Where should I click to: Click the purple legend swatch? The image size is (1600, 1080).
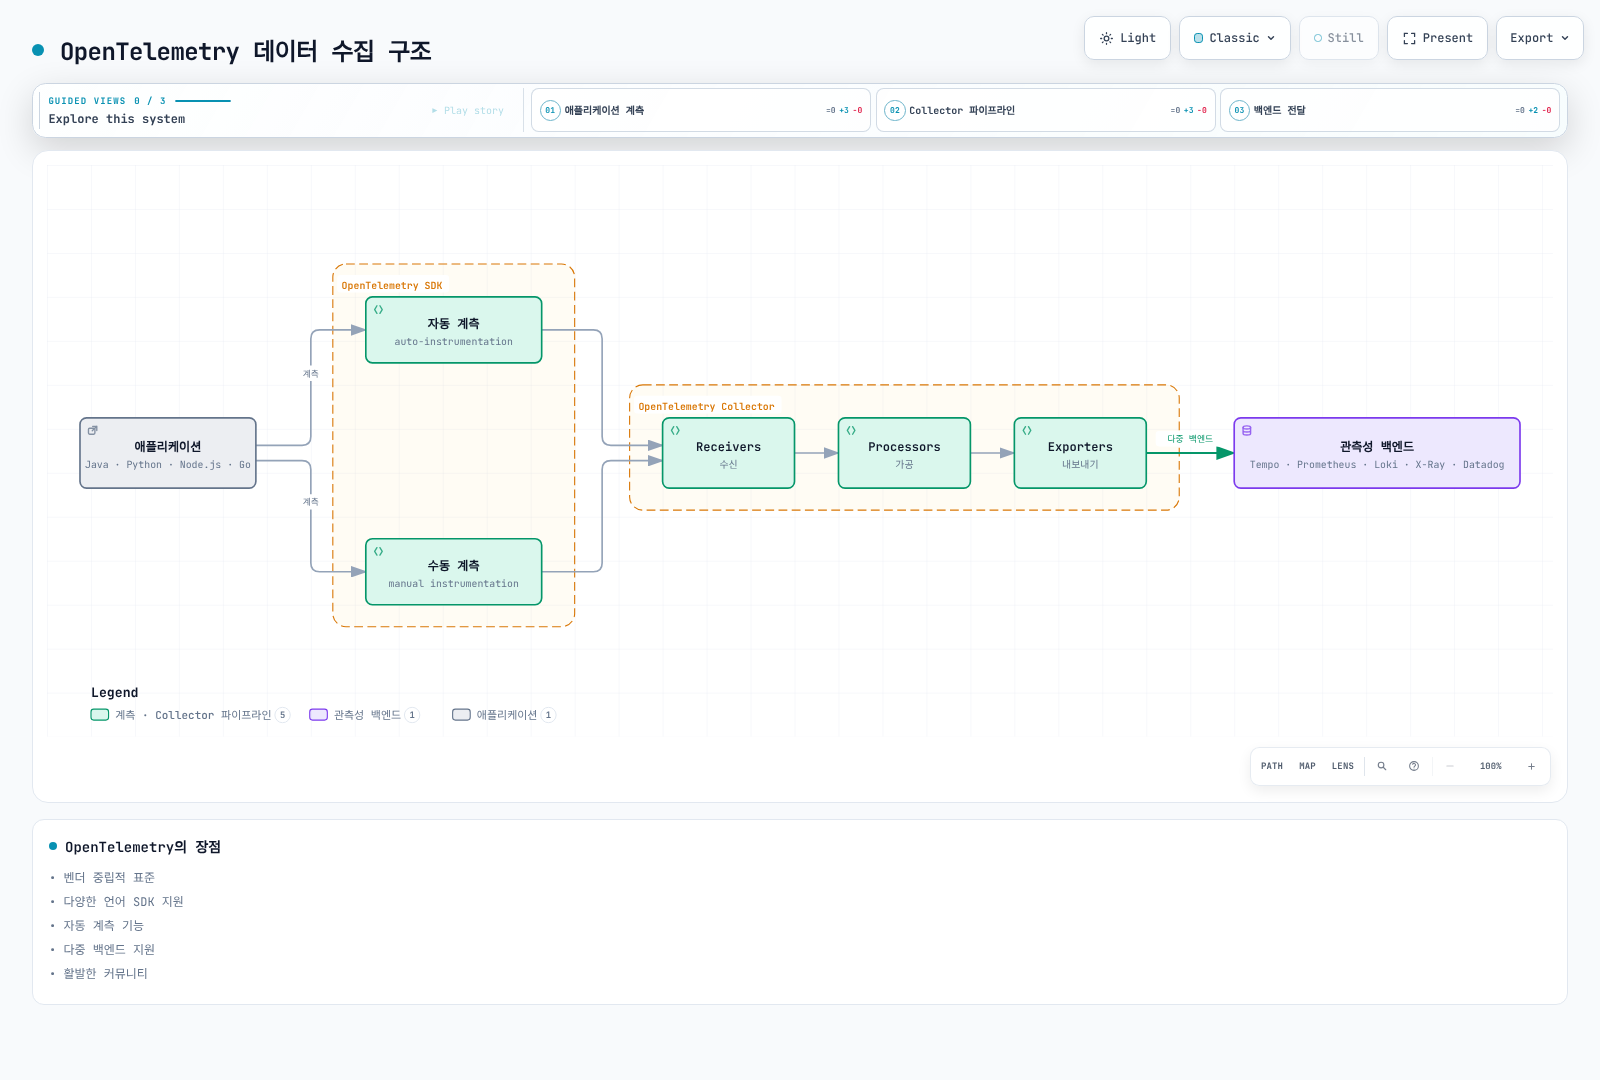[x=319, y=715]
